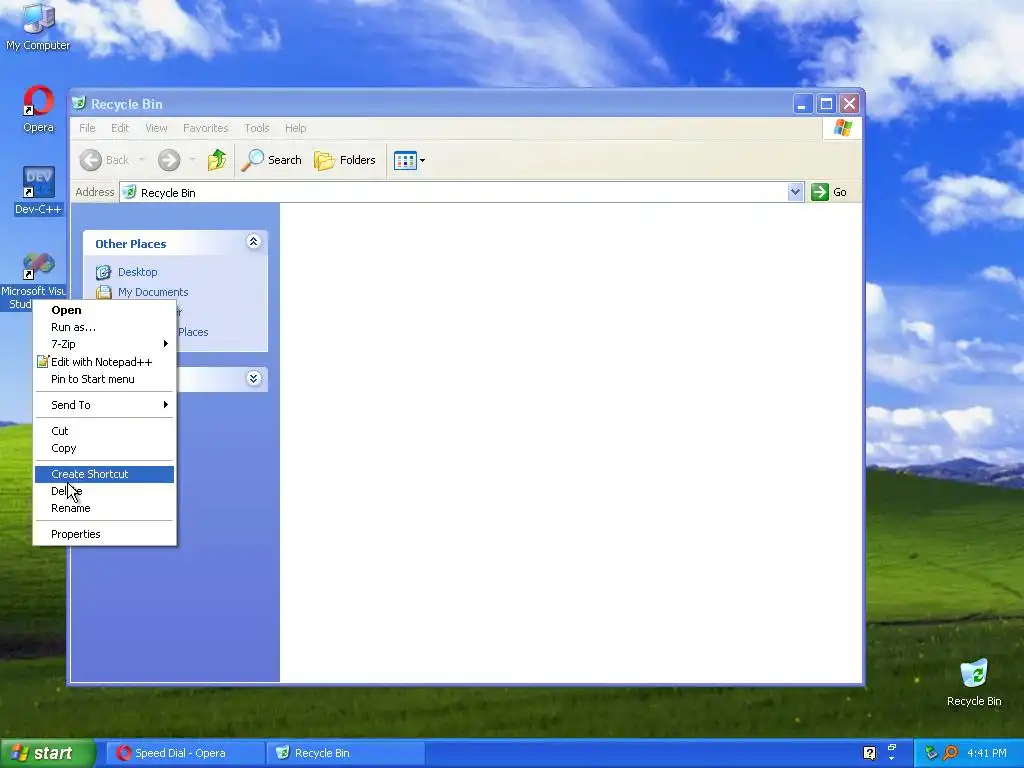1024x768 pixels.
Task: Open My Computer desktop icon
Action: pyautogui.click(x=38, y=27)
